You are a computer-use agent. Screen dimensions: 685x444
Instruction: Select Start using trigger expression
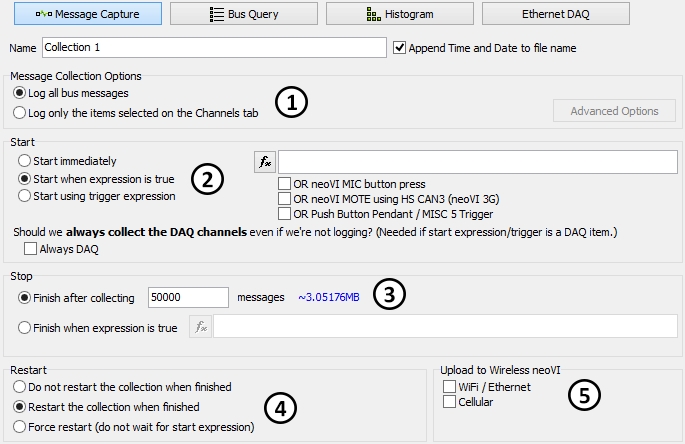25,196
